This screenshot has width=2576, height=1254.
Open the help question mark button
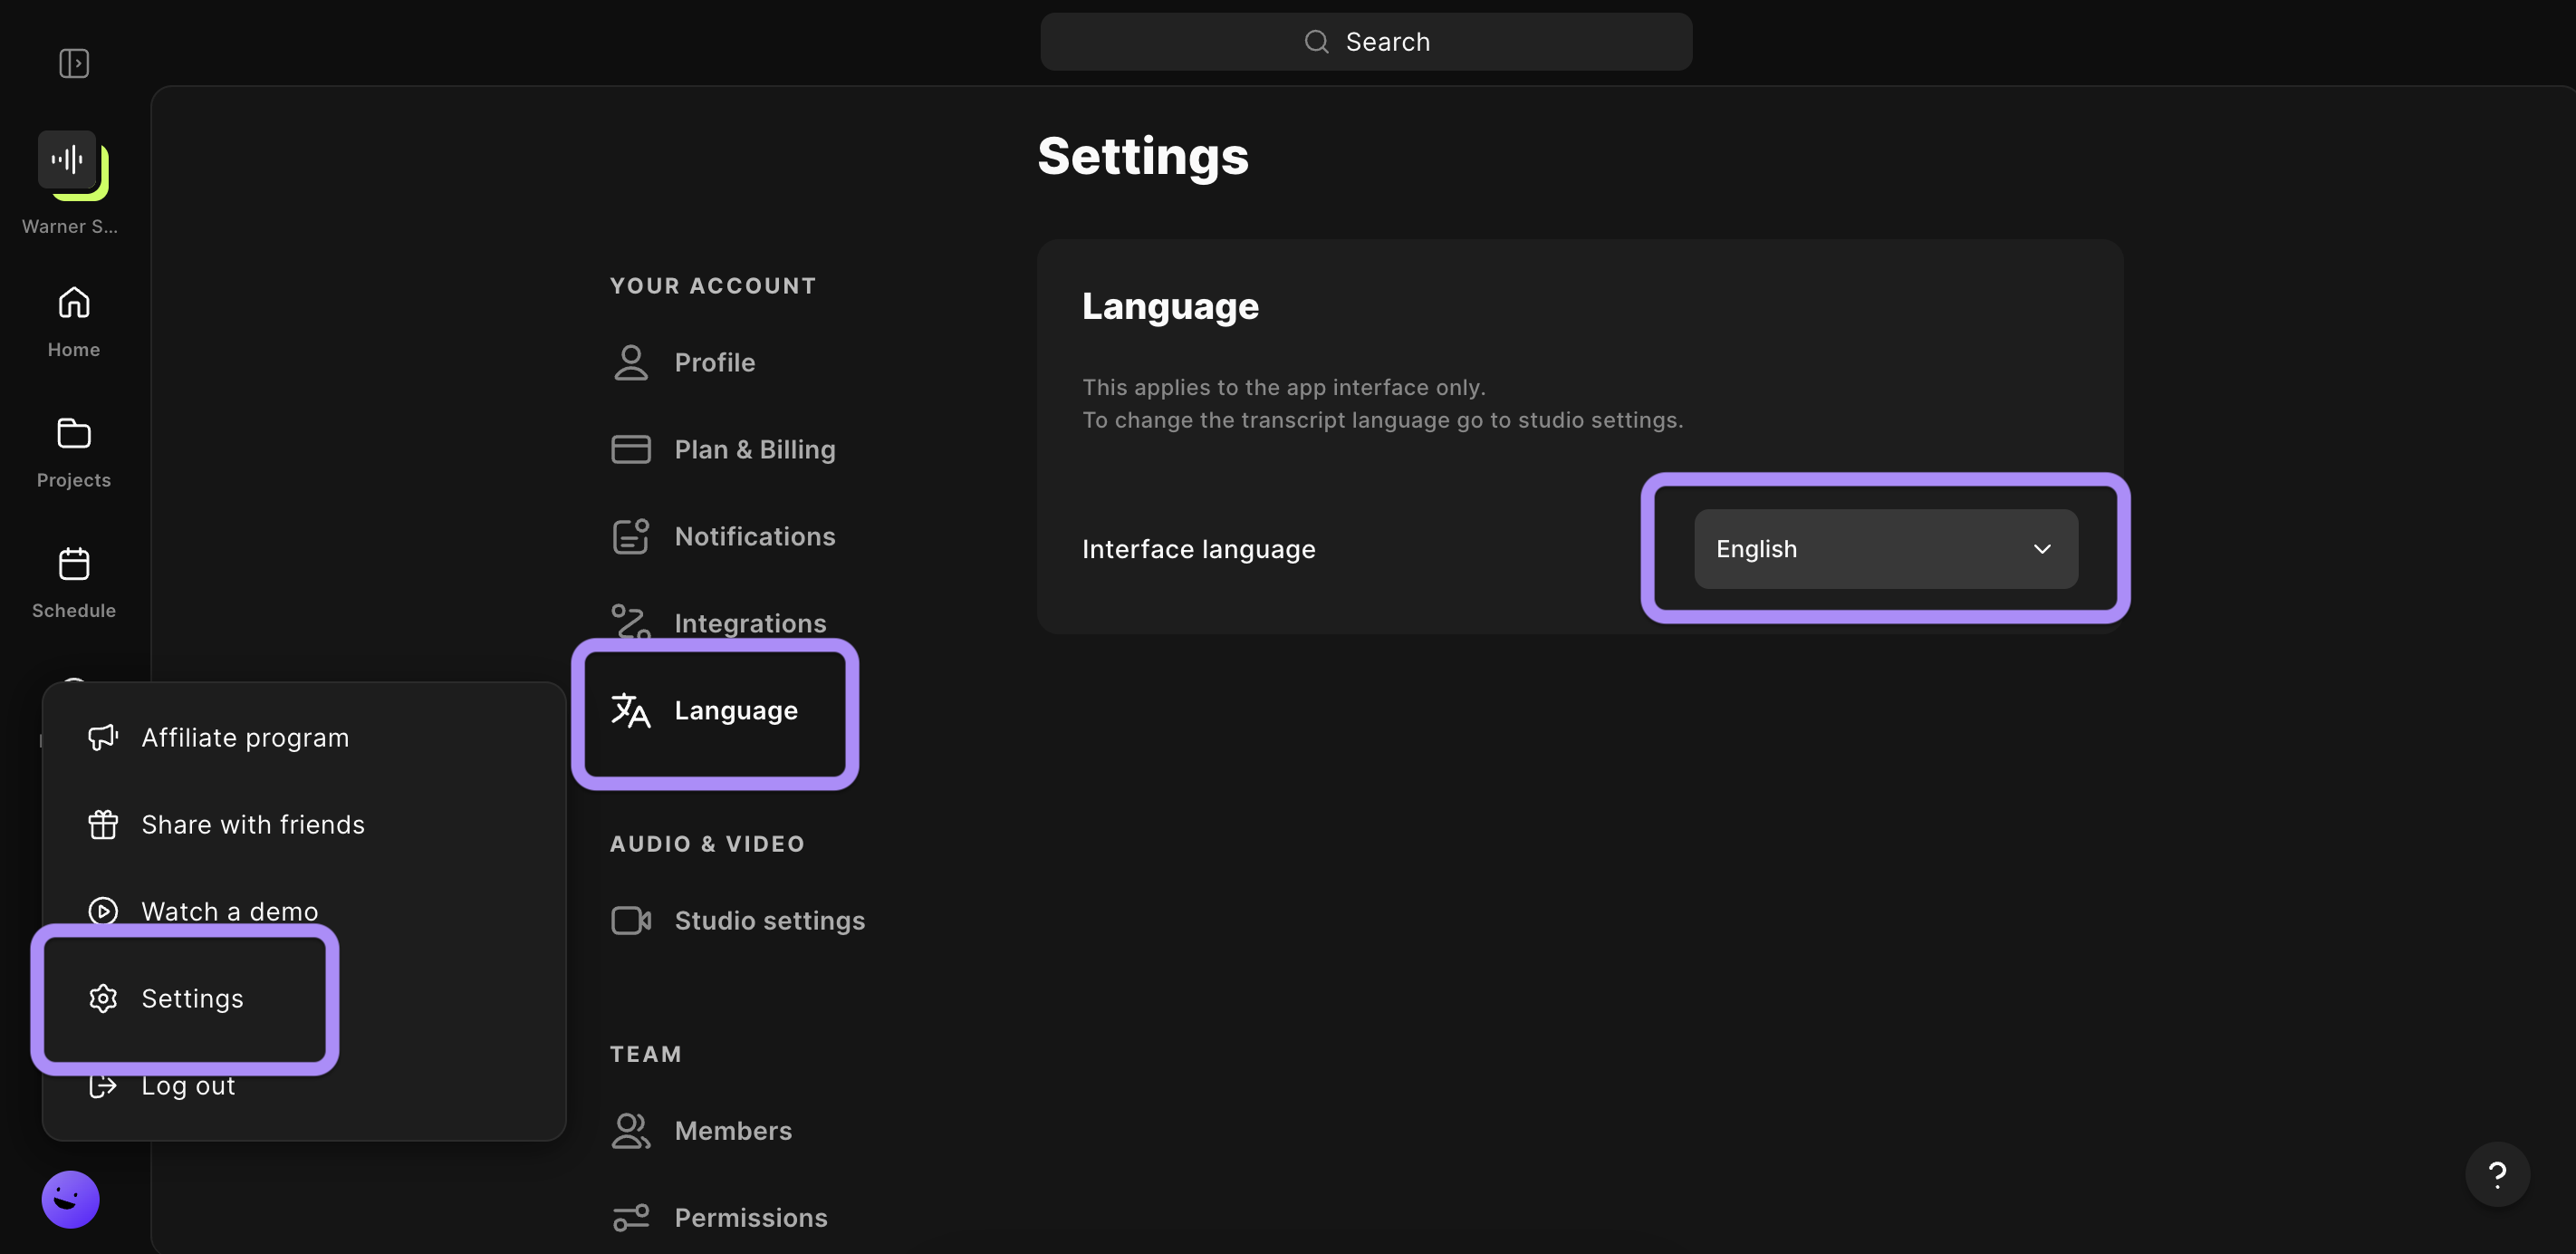point(2497,1174)
